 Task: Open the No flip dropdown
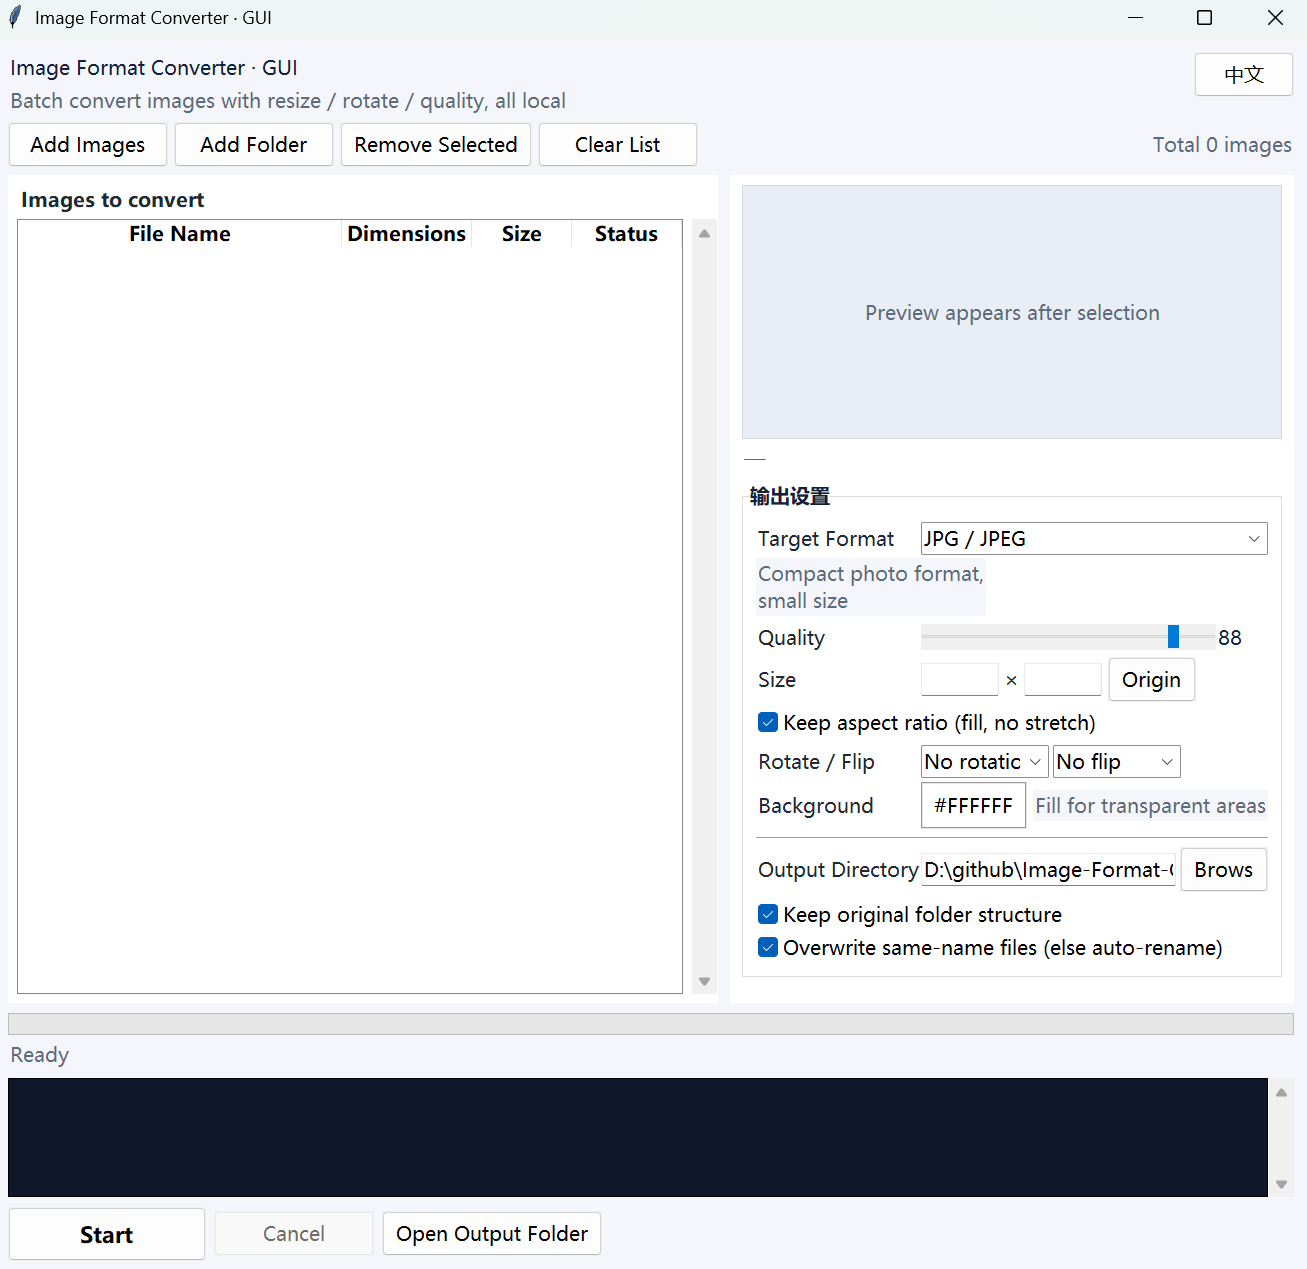pyautogui.click(x=1117, y=762)
